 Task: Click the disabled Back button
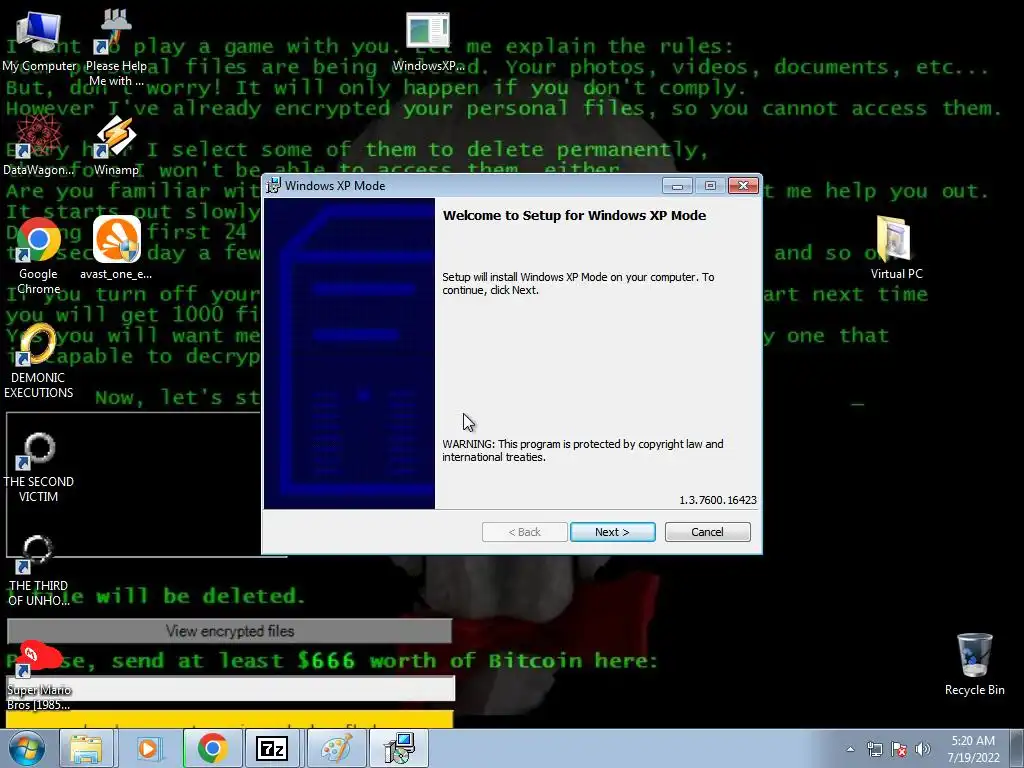click(524, 532)
